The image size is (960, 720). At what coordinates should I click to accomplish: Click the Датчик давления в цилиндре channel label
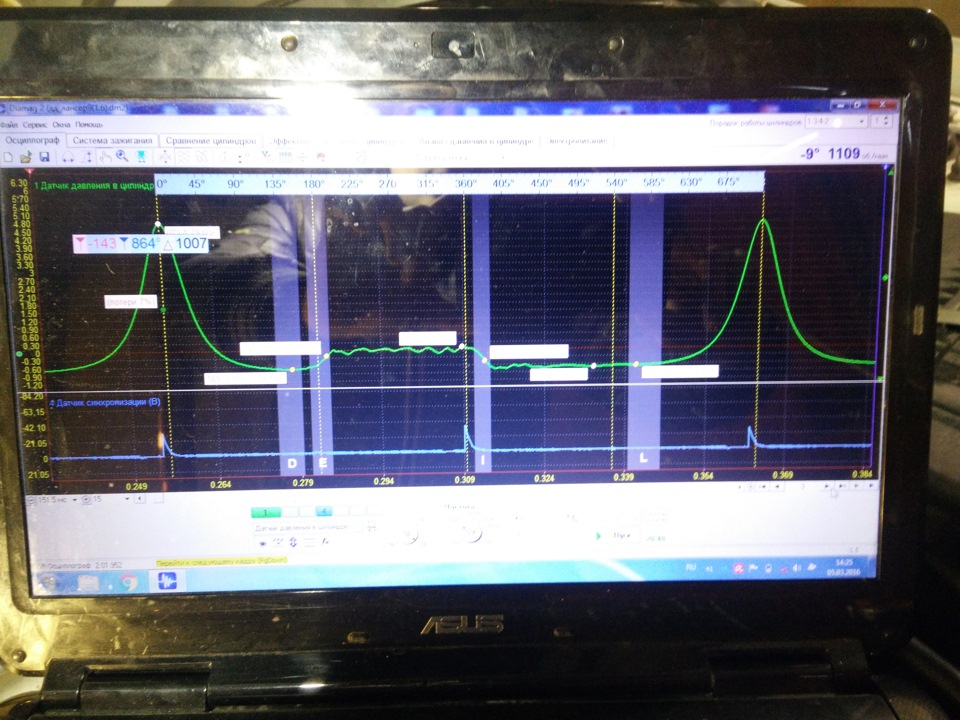[x=93, y=186]
